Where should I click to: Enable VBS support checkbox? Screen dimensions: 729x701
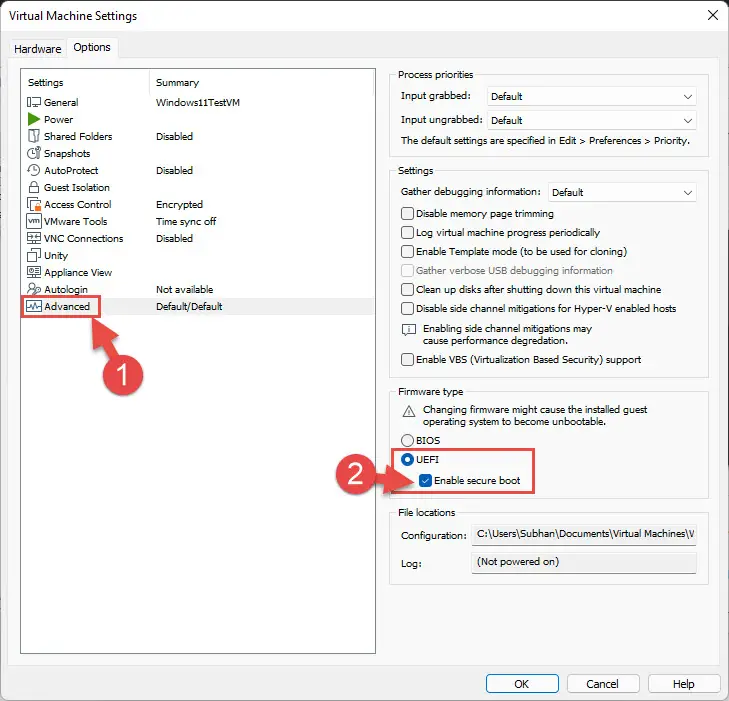tap(407, 359)
